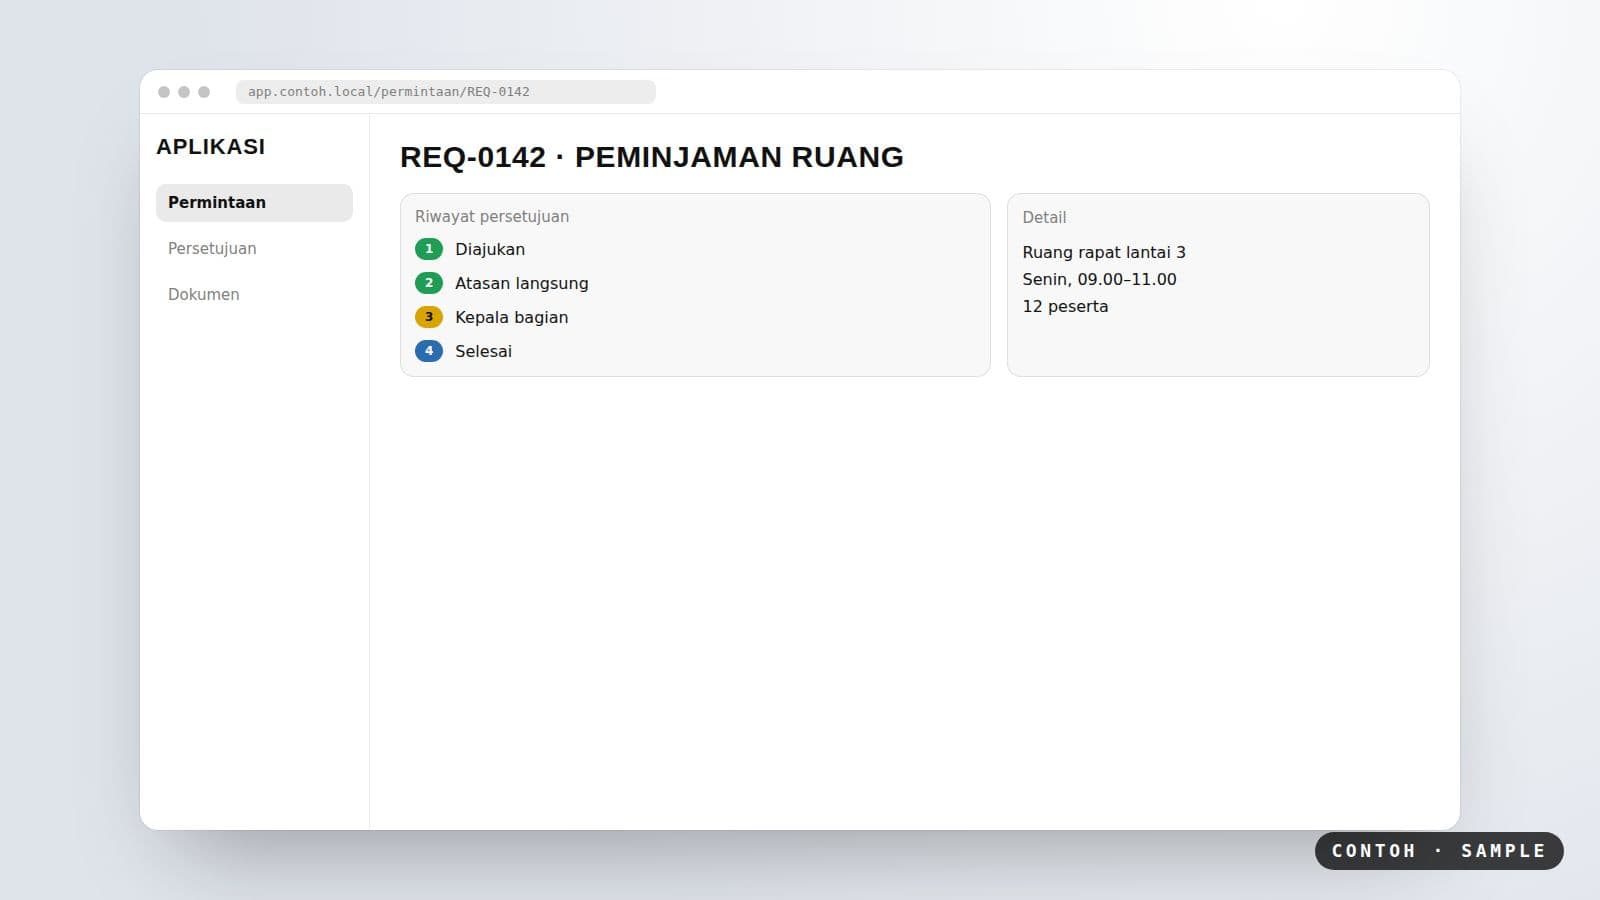1600x900 pixels.
Task: Click the Detail card heading
Action: click(1044, 217)
